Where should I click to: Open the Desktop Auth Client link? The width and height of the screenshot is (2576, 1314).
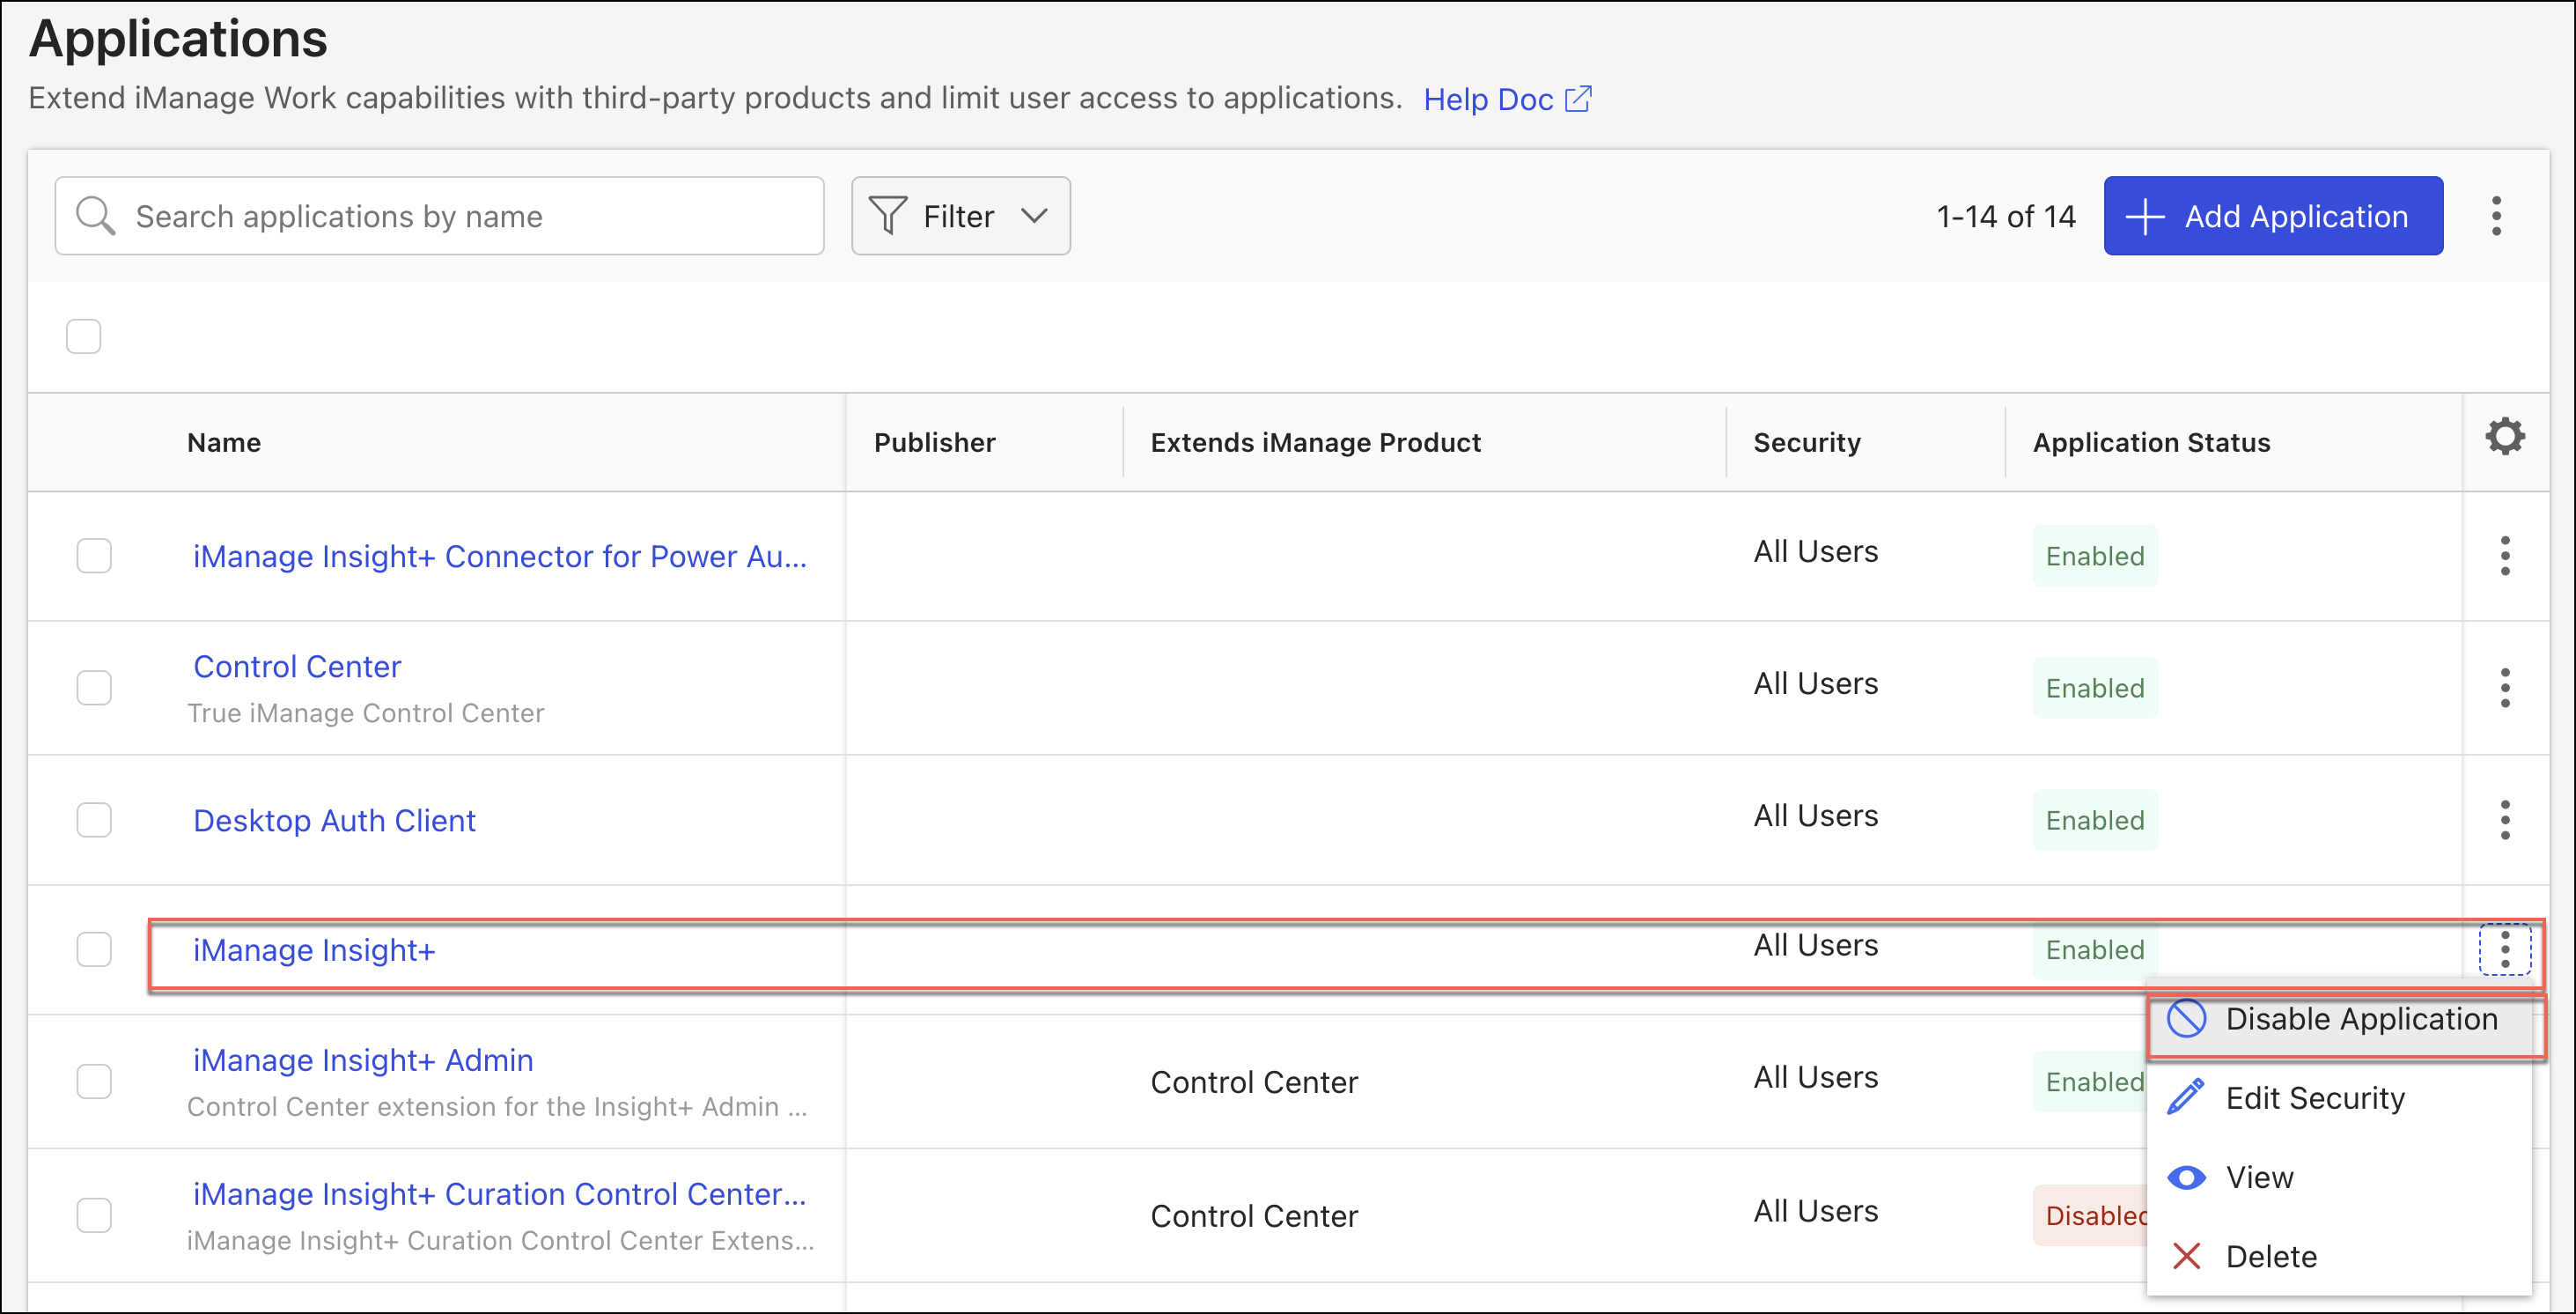[334, 820]
